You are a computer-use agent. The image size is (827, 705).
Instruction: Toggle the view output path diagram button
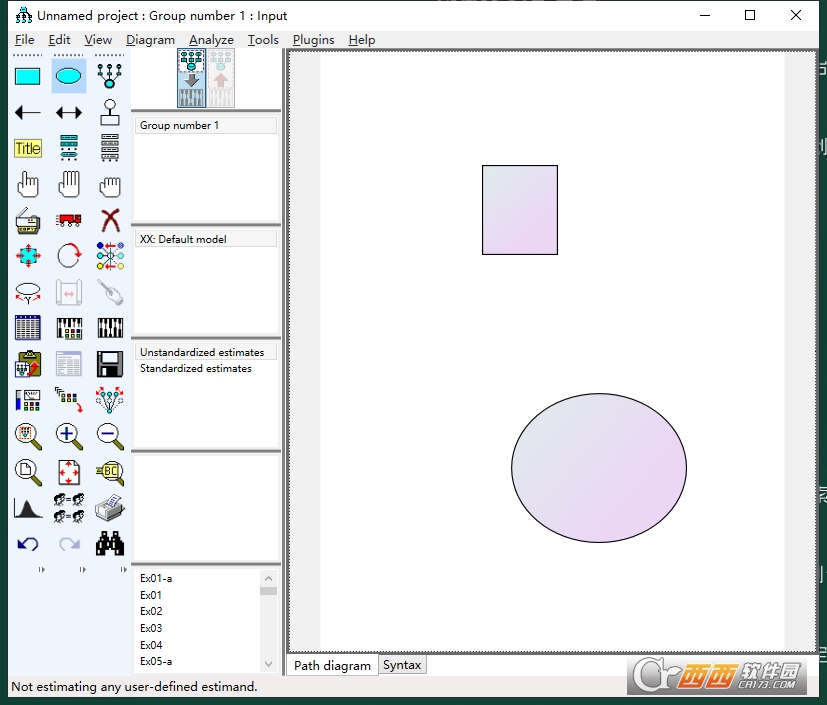click(x=220, y=78)
